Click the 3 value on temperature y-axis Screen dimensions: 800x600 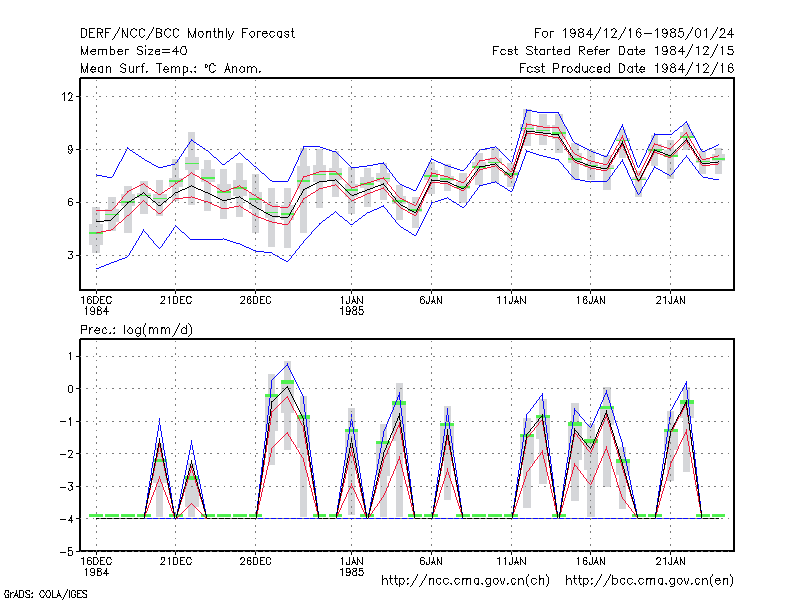tap(70, 255)
